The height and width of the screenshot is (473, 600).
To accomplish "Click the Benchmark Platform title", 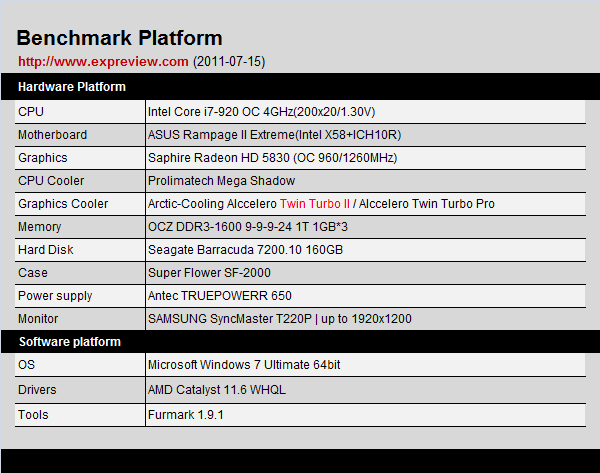I will pyautogui.click(x=119, y=39).
